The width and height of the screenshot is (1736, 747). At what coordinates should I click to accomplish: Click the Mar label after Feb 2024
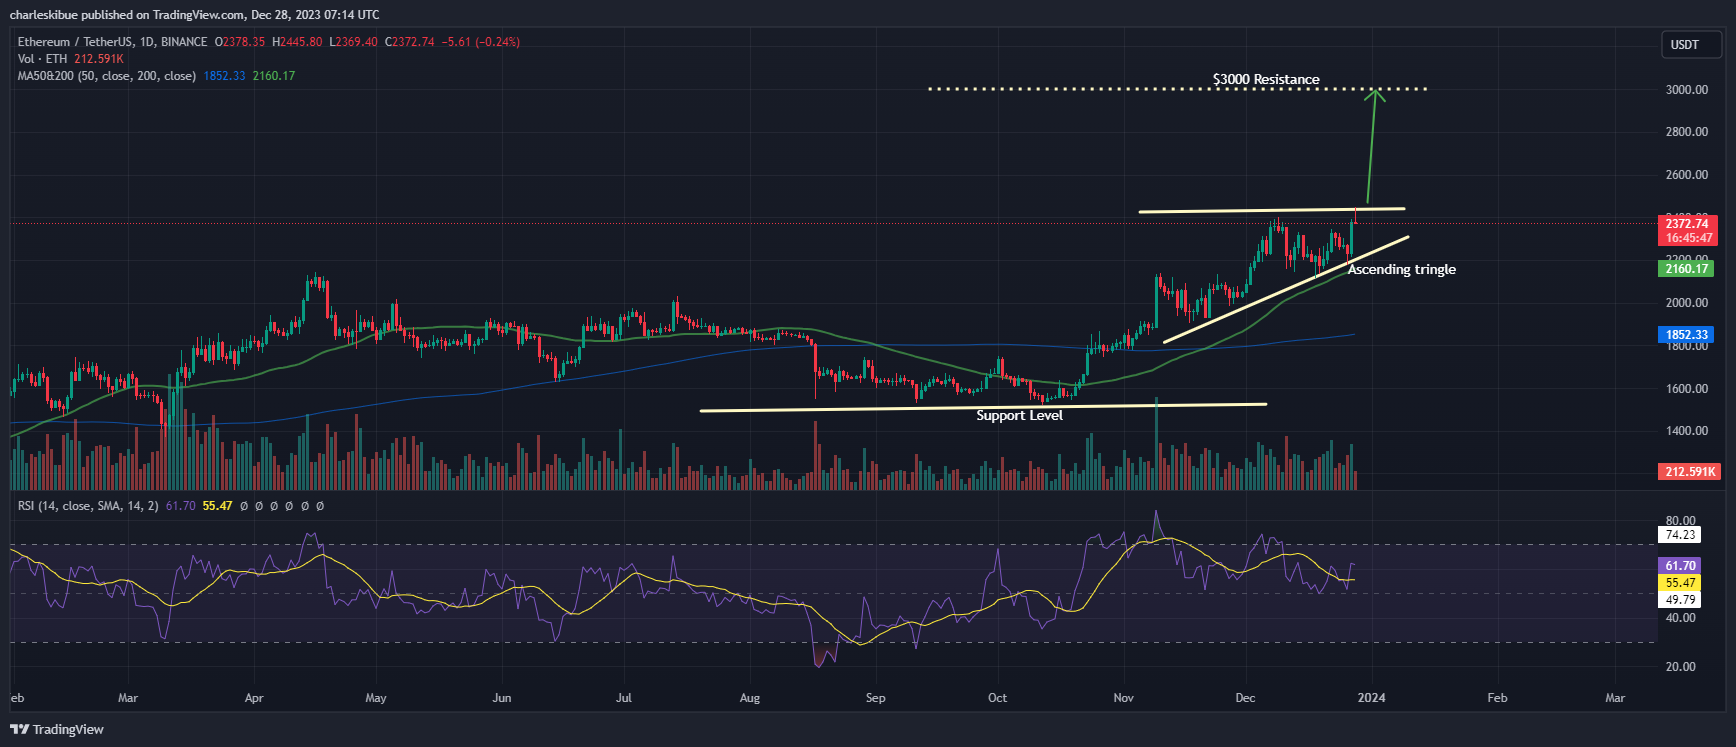[x=1615, y=698]
